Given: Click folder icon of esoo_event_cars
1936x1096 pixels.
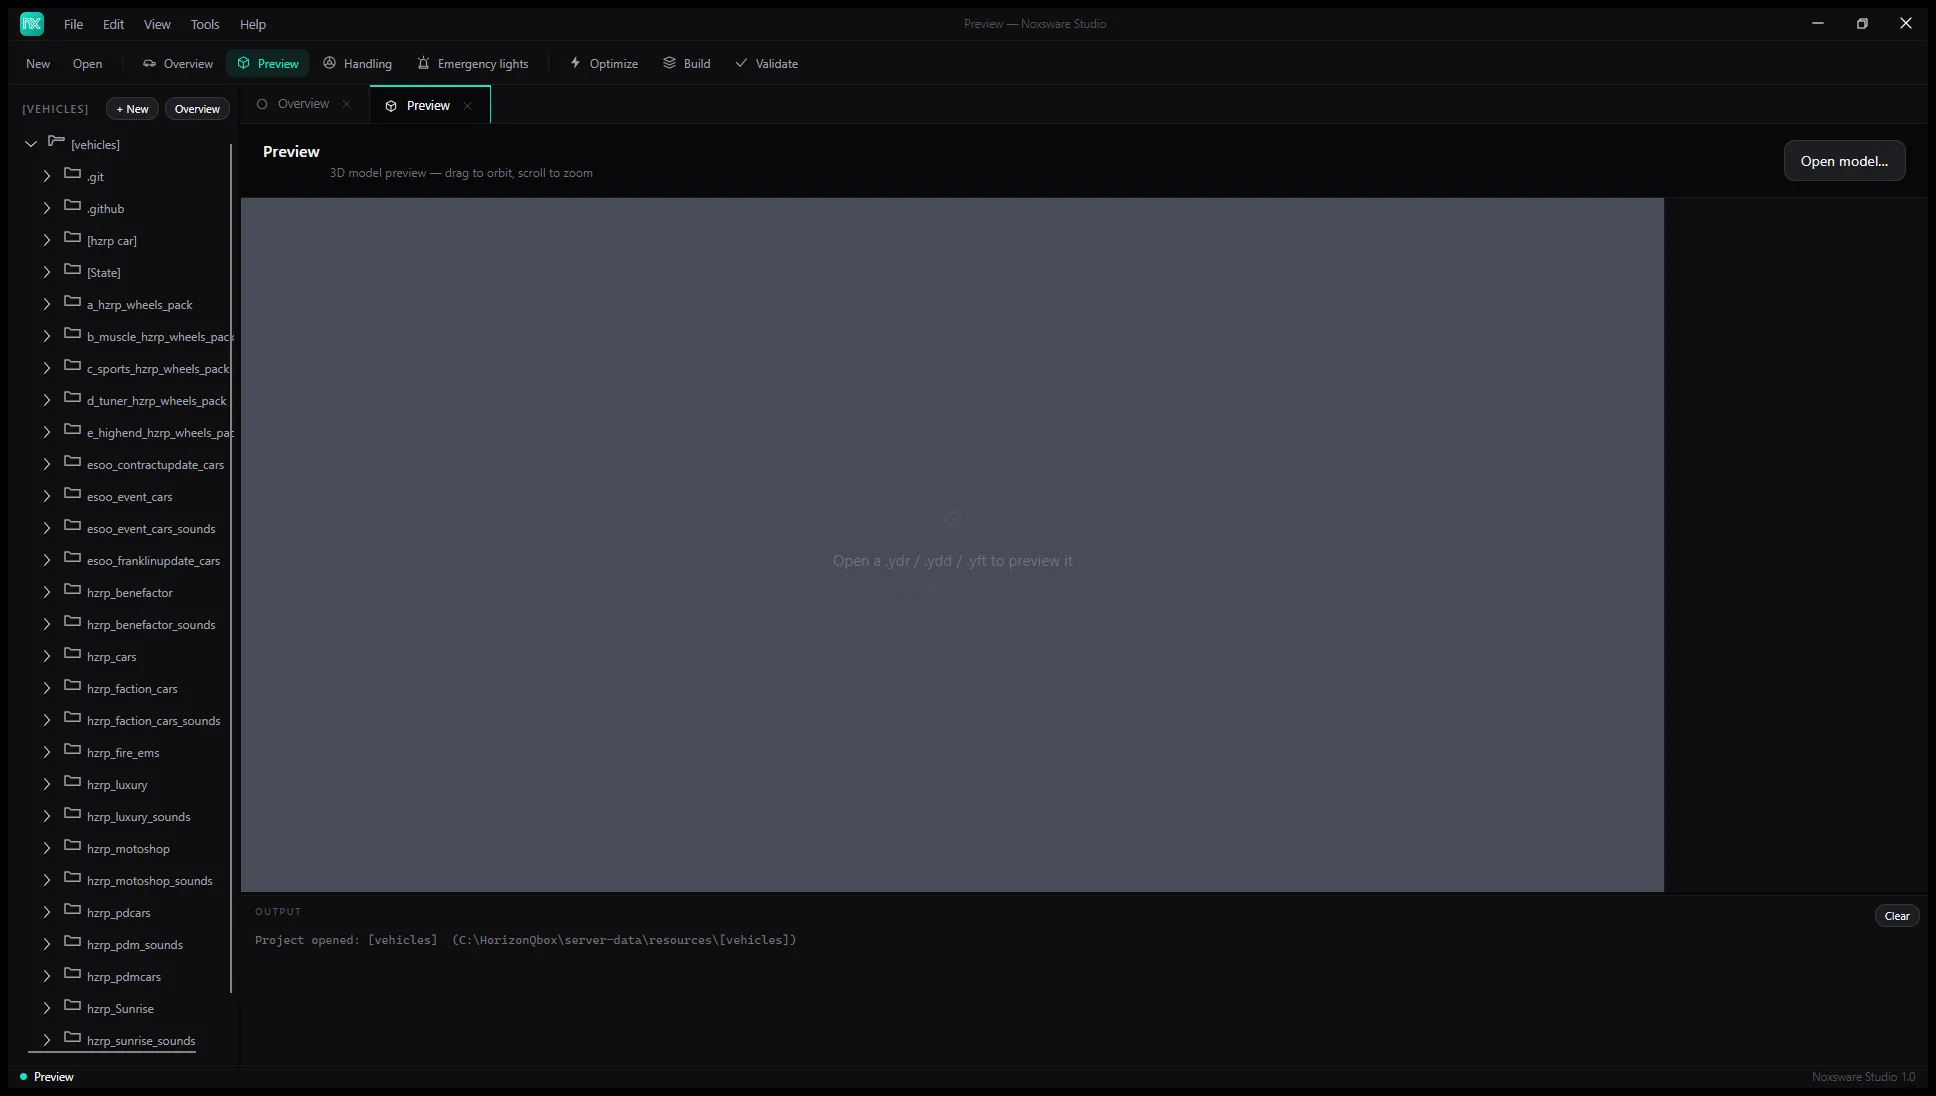Looking at the screenshot, I should point(72,494).
